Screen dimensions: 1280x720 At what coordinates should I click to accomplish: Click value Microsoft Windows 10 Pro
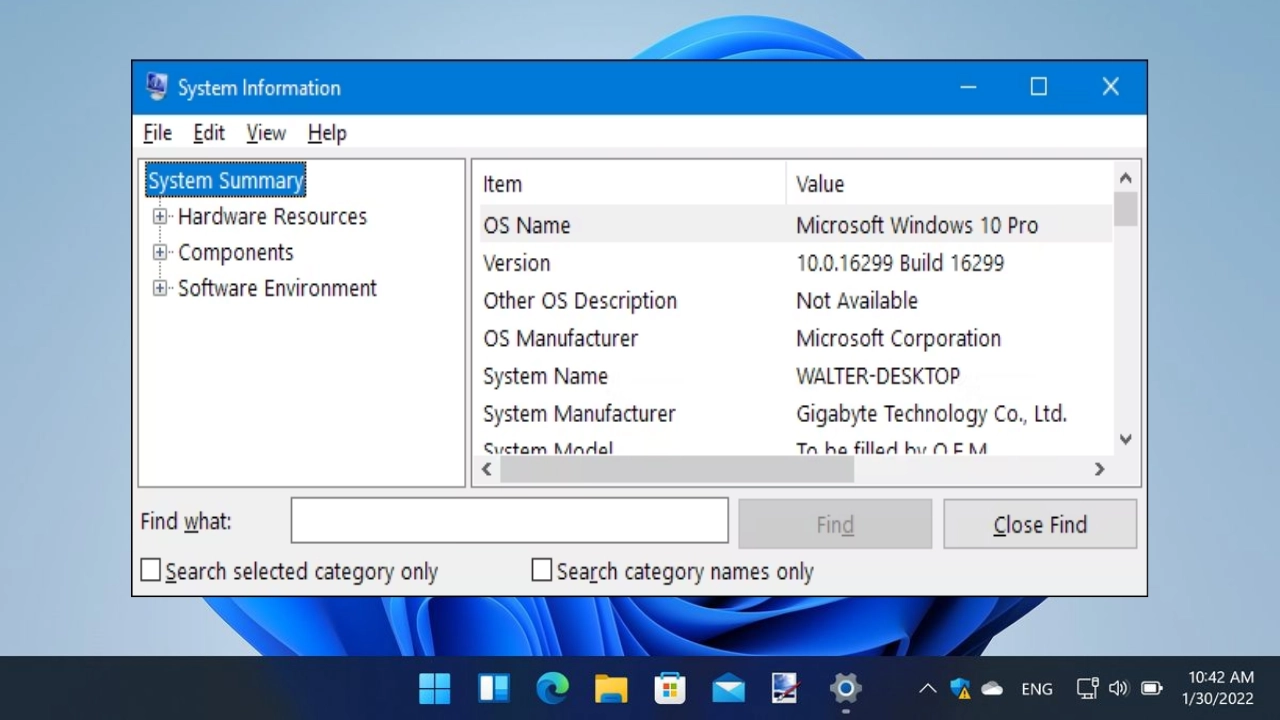(x=917, y=225)
